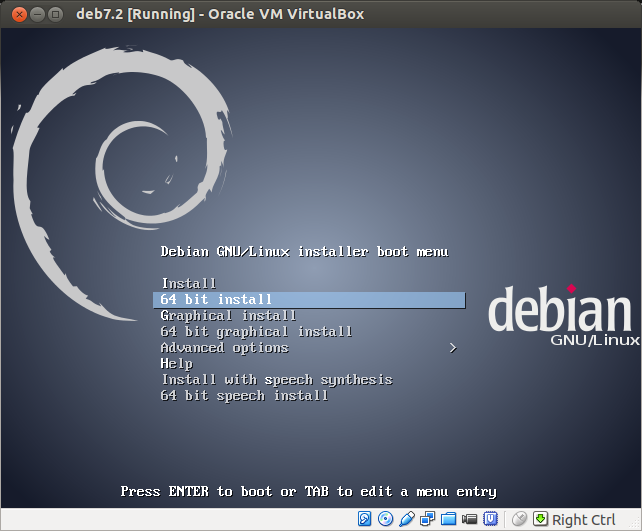Expand Advanced options using its arrow

[x=452, y=348]
